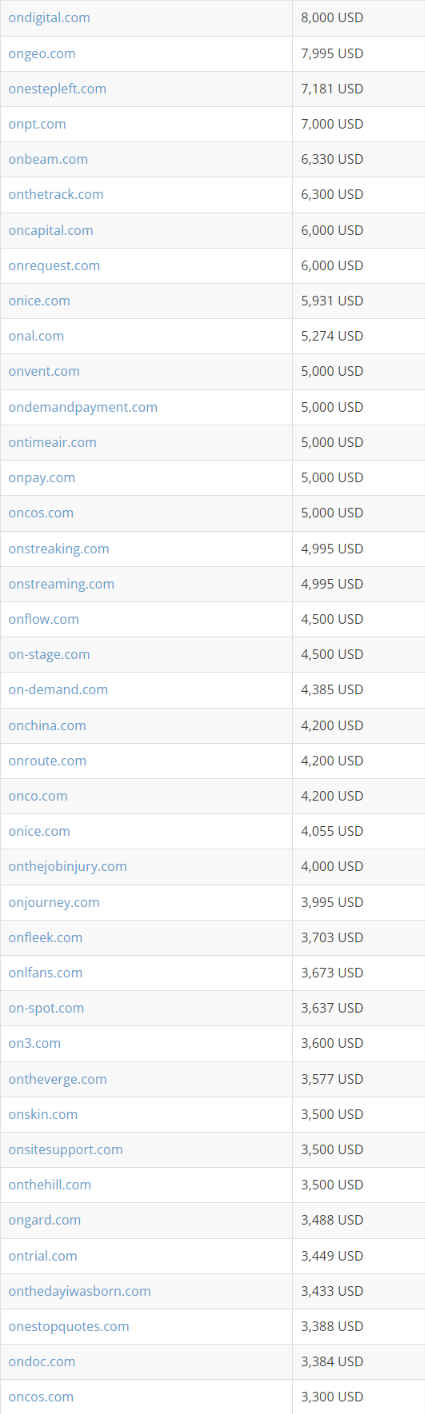Open the onfleek.com link

(x=46, y=937)
